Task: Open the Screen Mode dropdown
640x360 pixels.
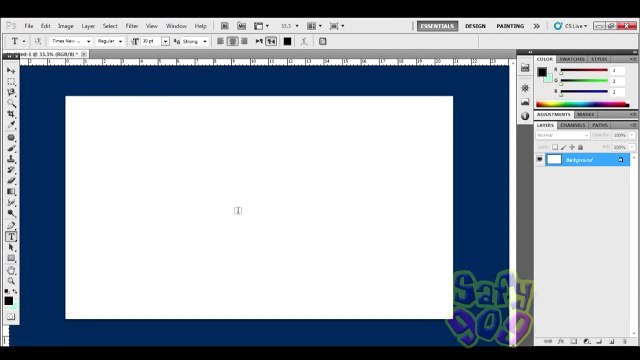Action: pyautogui.click(x=337, y=26)
